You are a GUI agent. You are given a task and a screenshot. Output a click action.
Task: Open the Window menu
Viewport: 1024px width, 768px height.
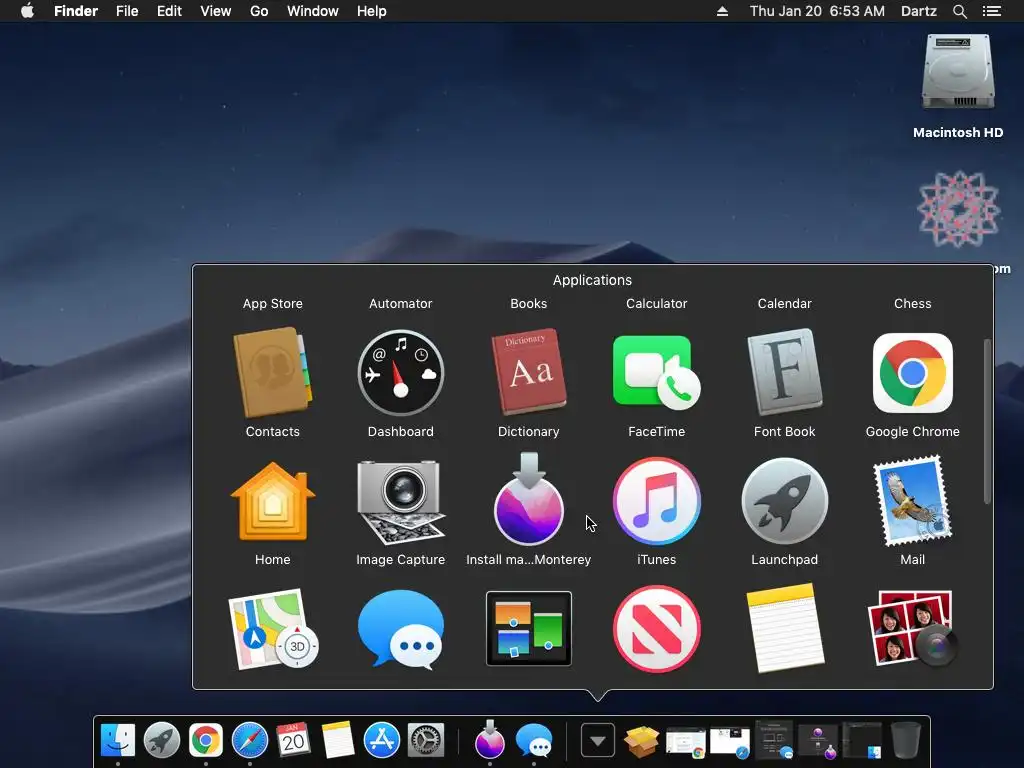click(313, 11)
